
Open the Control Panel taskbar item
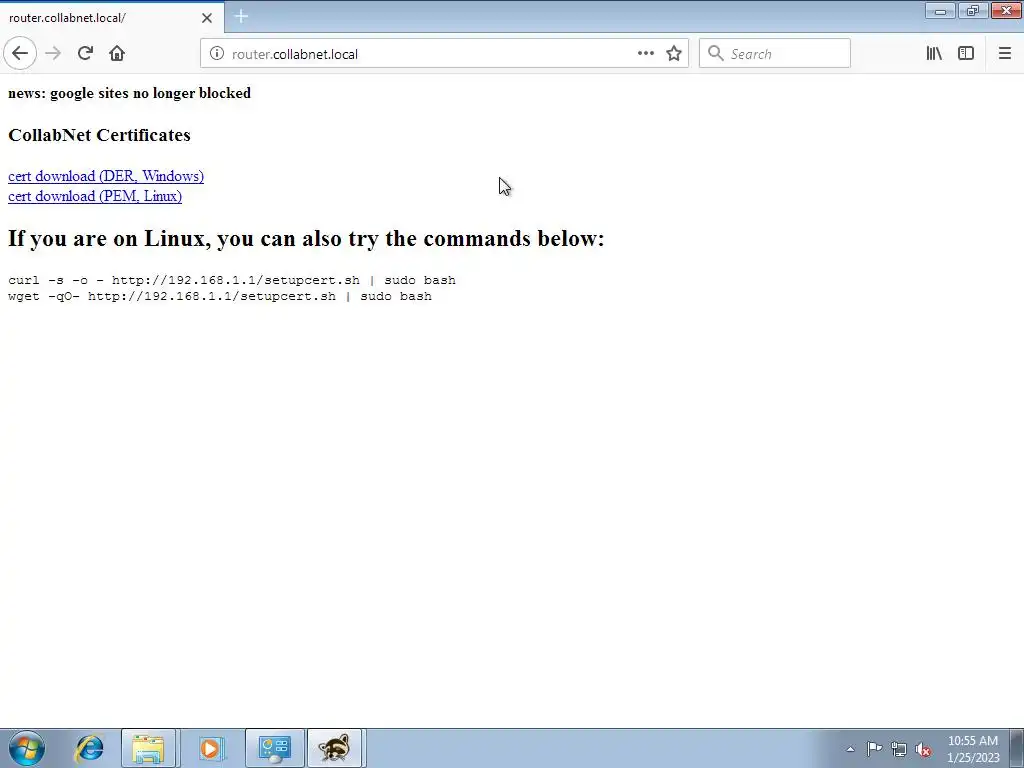[274, 748]
